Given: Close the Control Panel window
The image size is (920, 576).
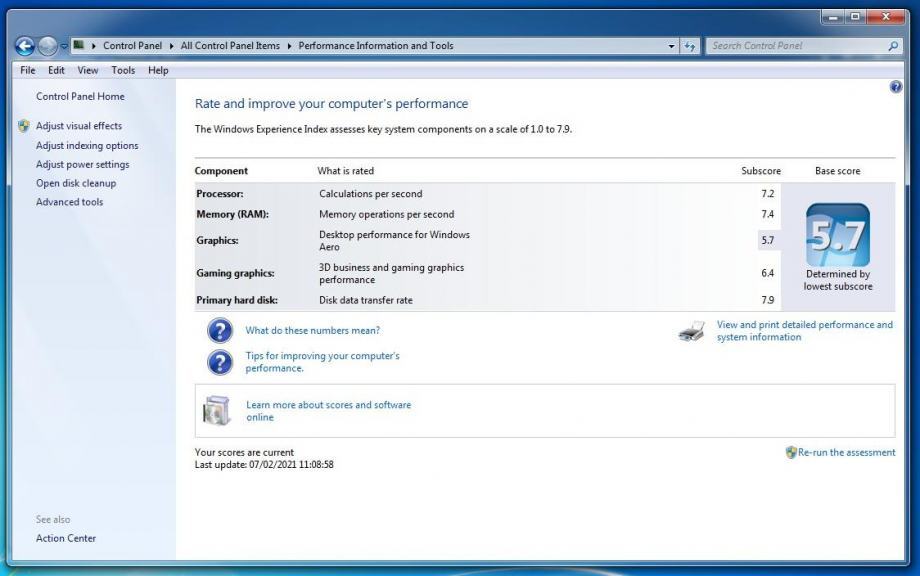Looking at the screenshot, I should point(885,16).
